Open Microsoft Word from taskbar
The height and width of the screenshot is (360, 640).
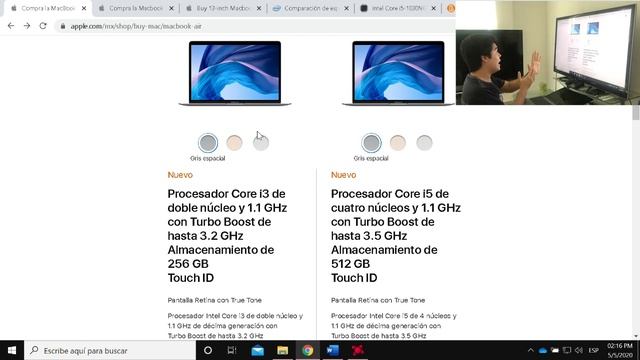click(x=333, y=350)
